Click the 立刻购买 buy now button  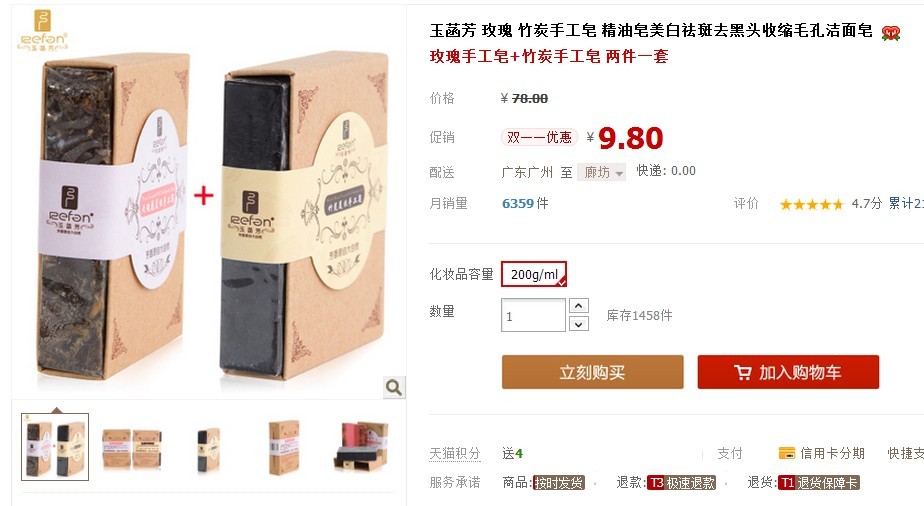593,372
